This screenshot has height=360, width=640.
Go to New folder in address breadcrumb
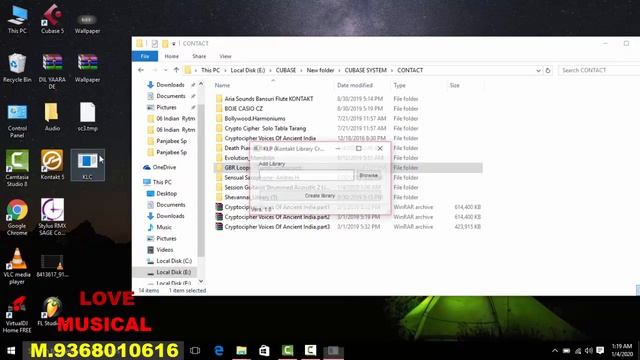coord(320,70)
